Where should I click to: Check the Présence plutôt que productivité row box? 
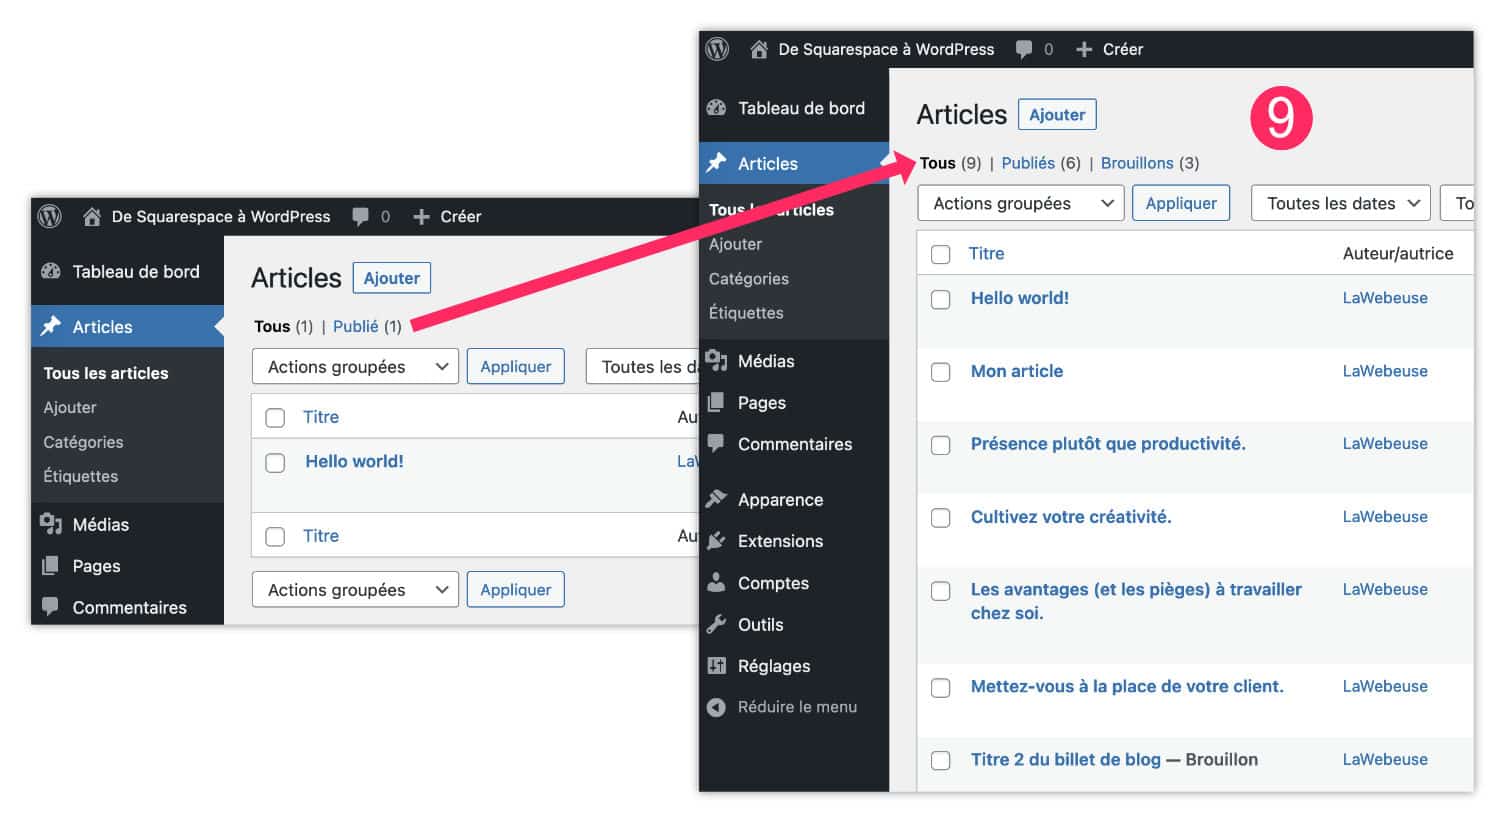[x=941, y=445]
